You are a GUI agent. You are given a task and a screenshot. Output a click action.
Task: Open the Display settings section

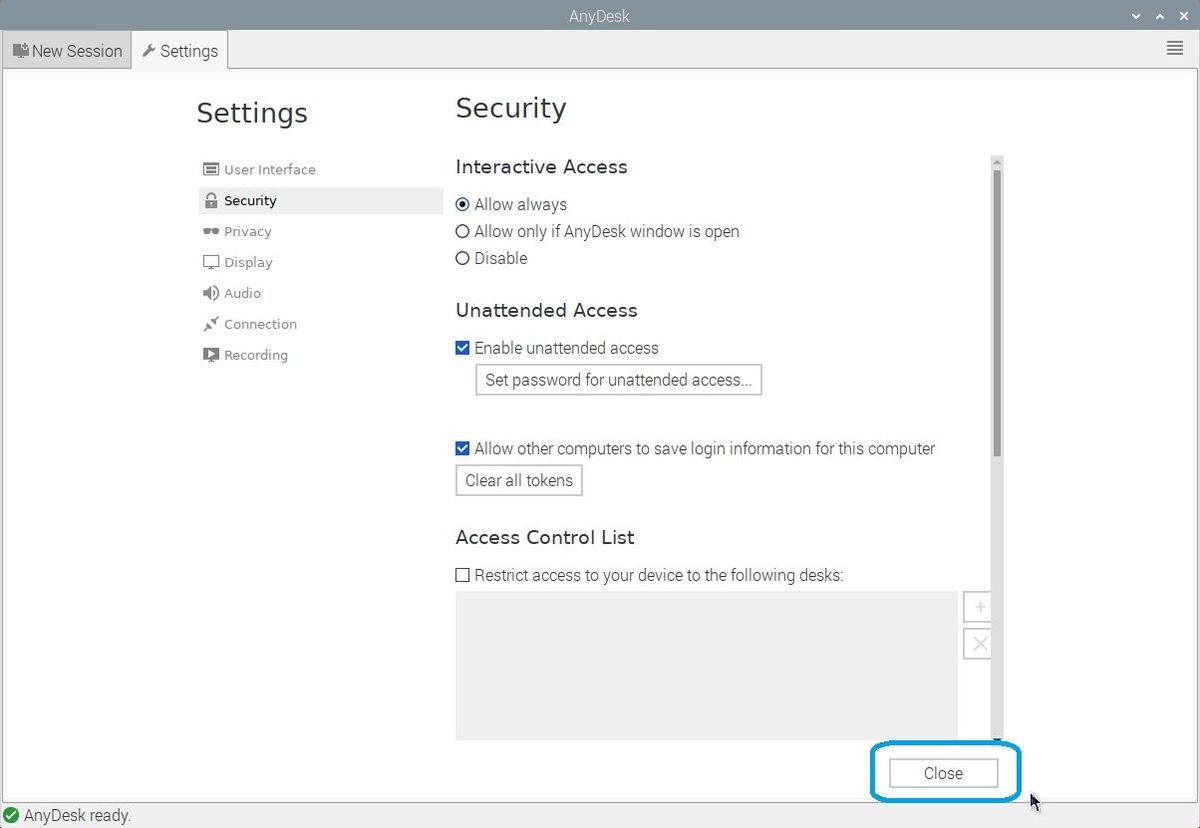point(320,262)
